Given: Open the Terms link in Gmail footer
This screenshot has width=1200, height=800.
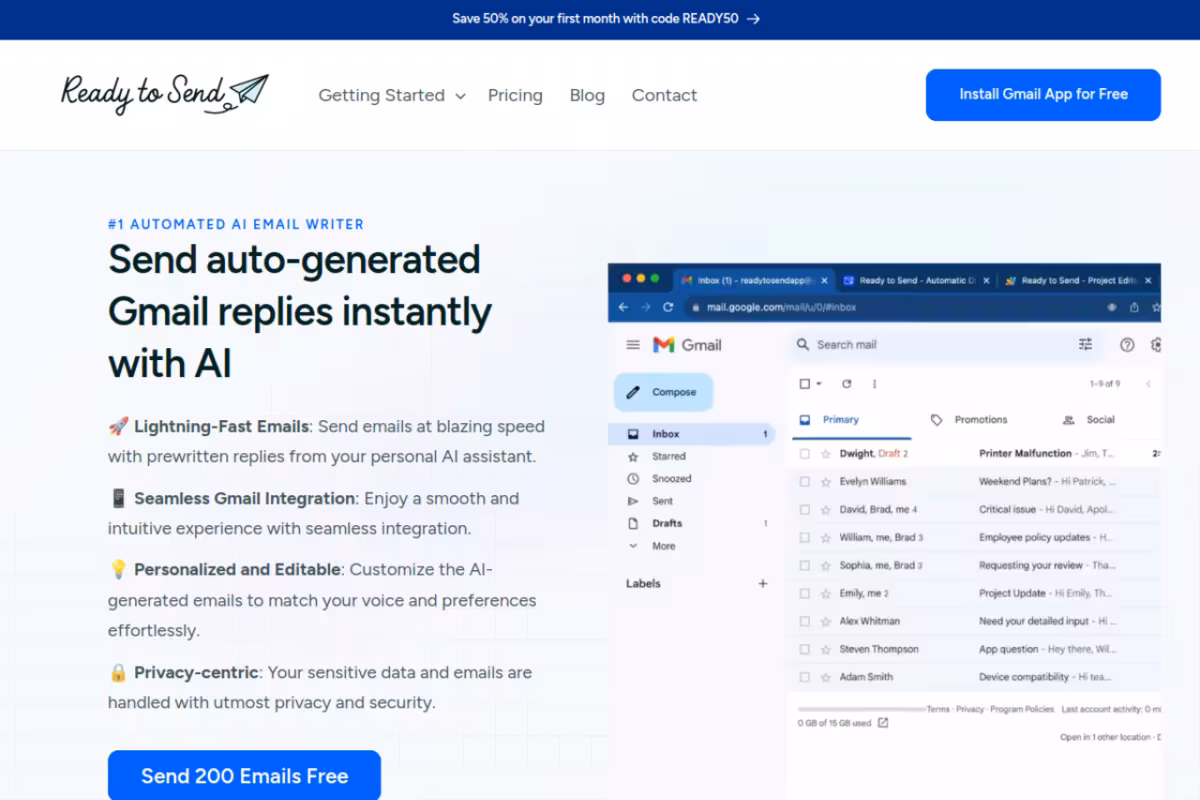Looking at the screenshot, I should 938,709.
